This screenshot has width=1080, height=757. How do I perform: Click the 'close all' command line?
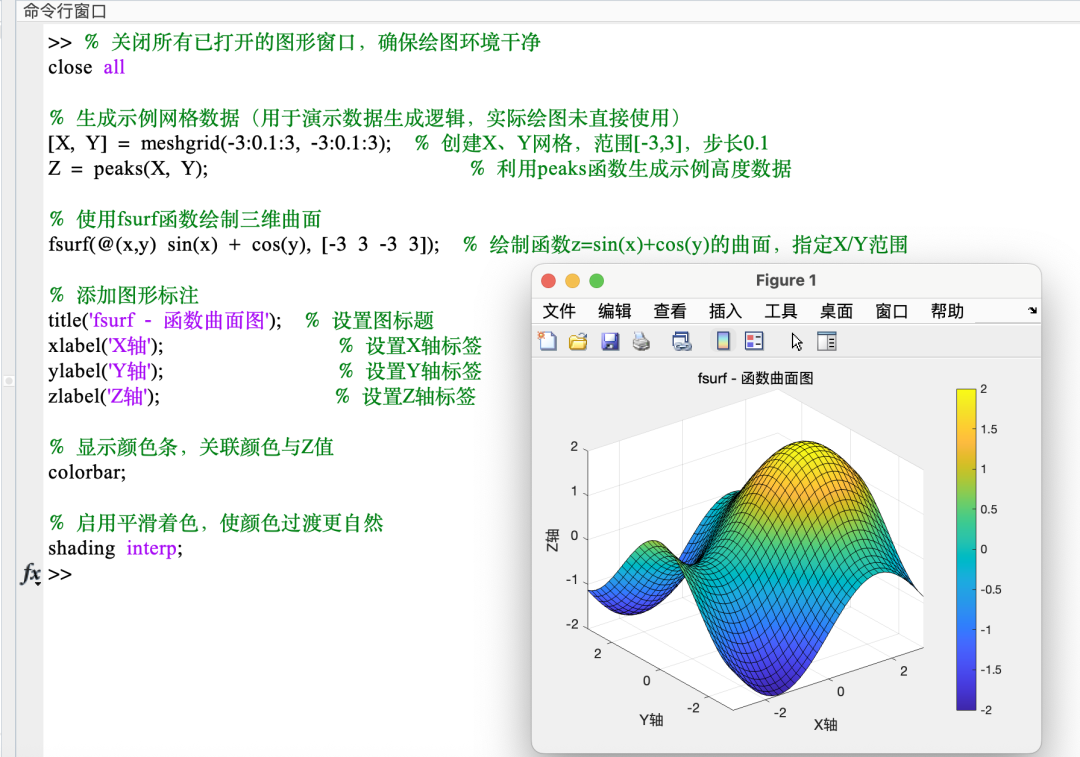coord(86,68)
